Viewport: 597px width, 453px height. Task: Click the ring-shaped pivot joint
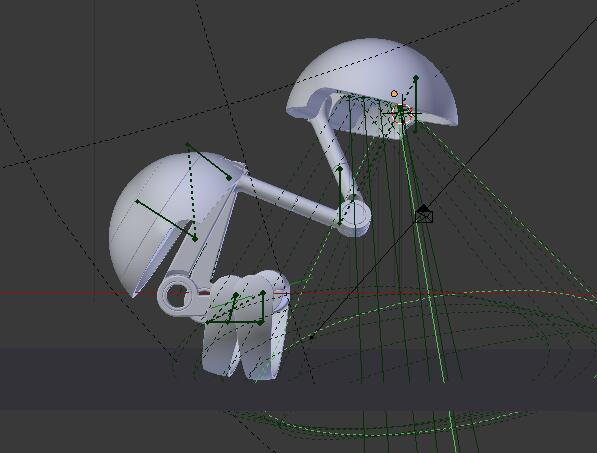tap(177, 293)
